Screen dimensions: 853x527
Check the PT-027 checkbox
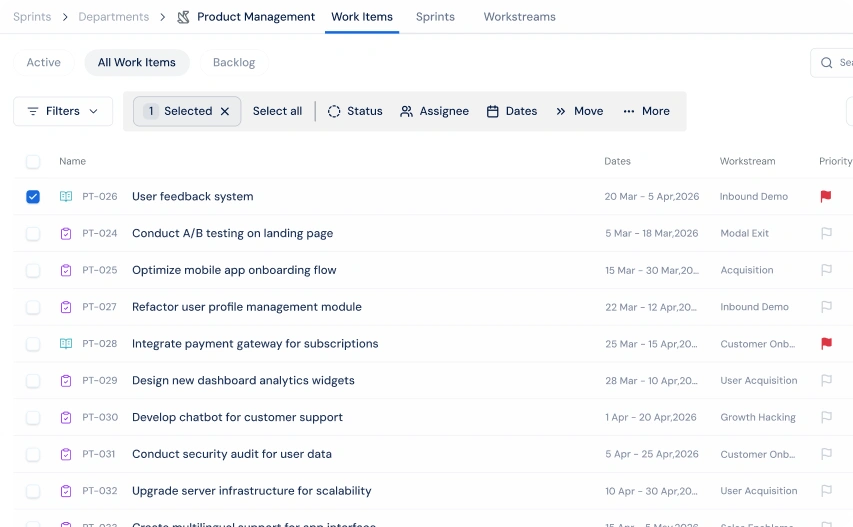(33, 307)
